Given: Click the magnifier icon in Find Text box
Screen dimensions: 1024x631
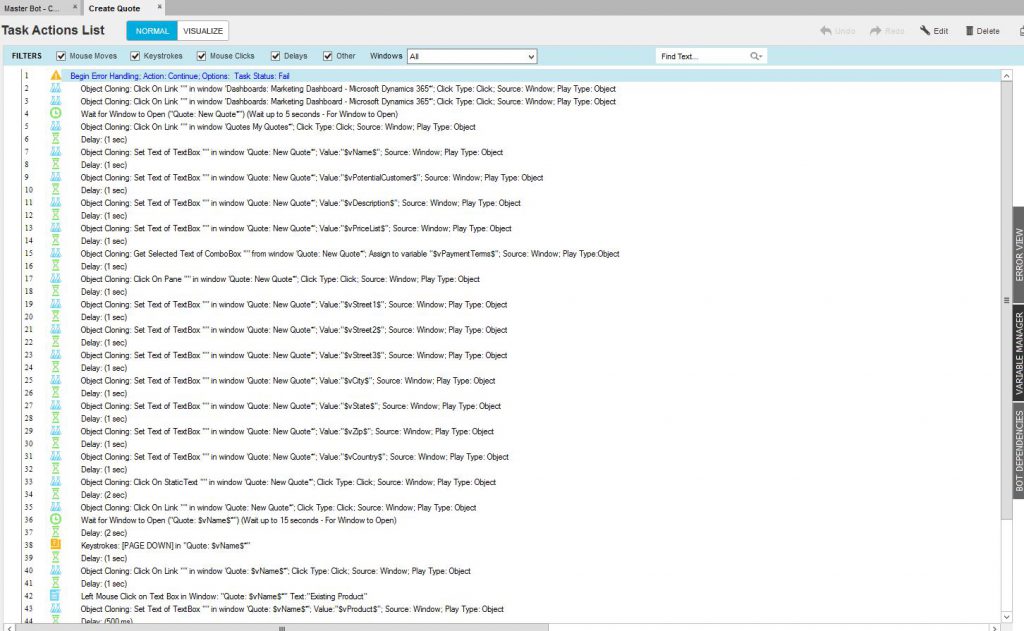Looking at the screenshot, I should click(x=756, y=57).
